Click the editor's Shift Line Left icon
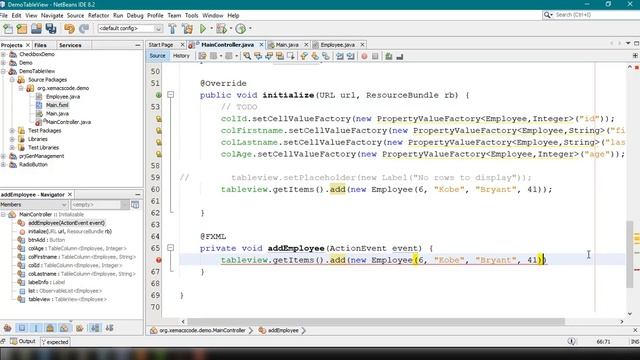The image size is (640, 360). [340, 56]
